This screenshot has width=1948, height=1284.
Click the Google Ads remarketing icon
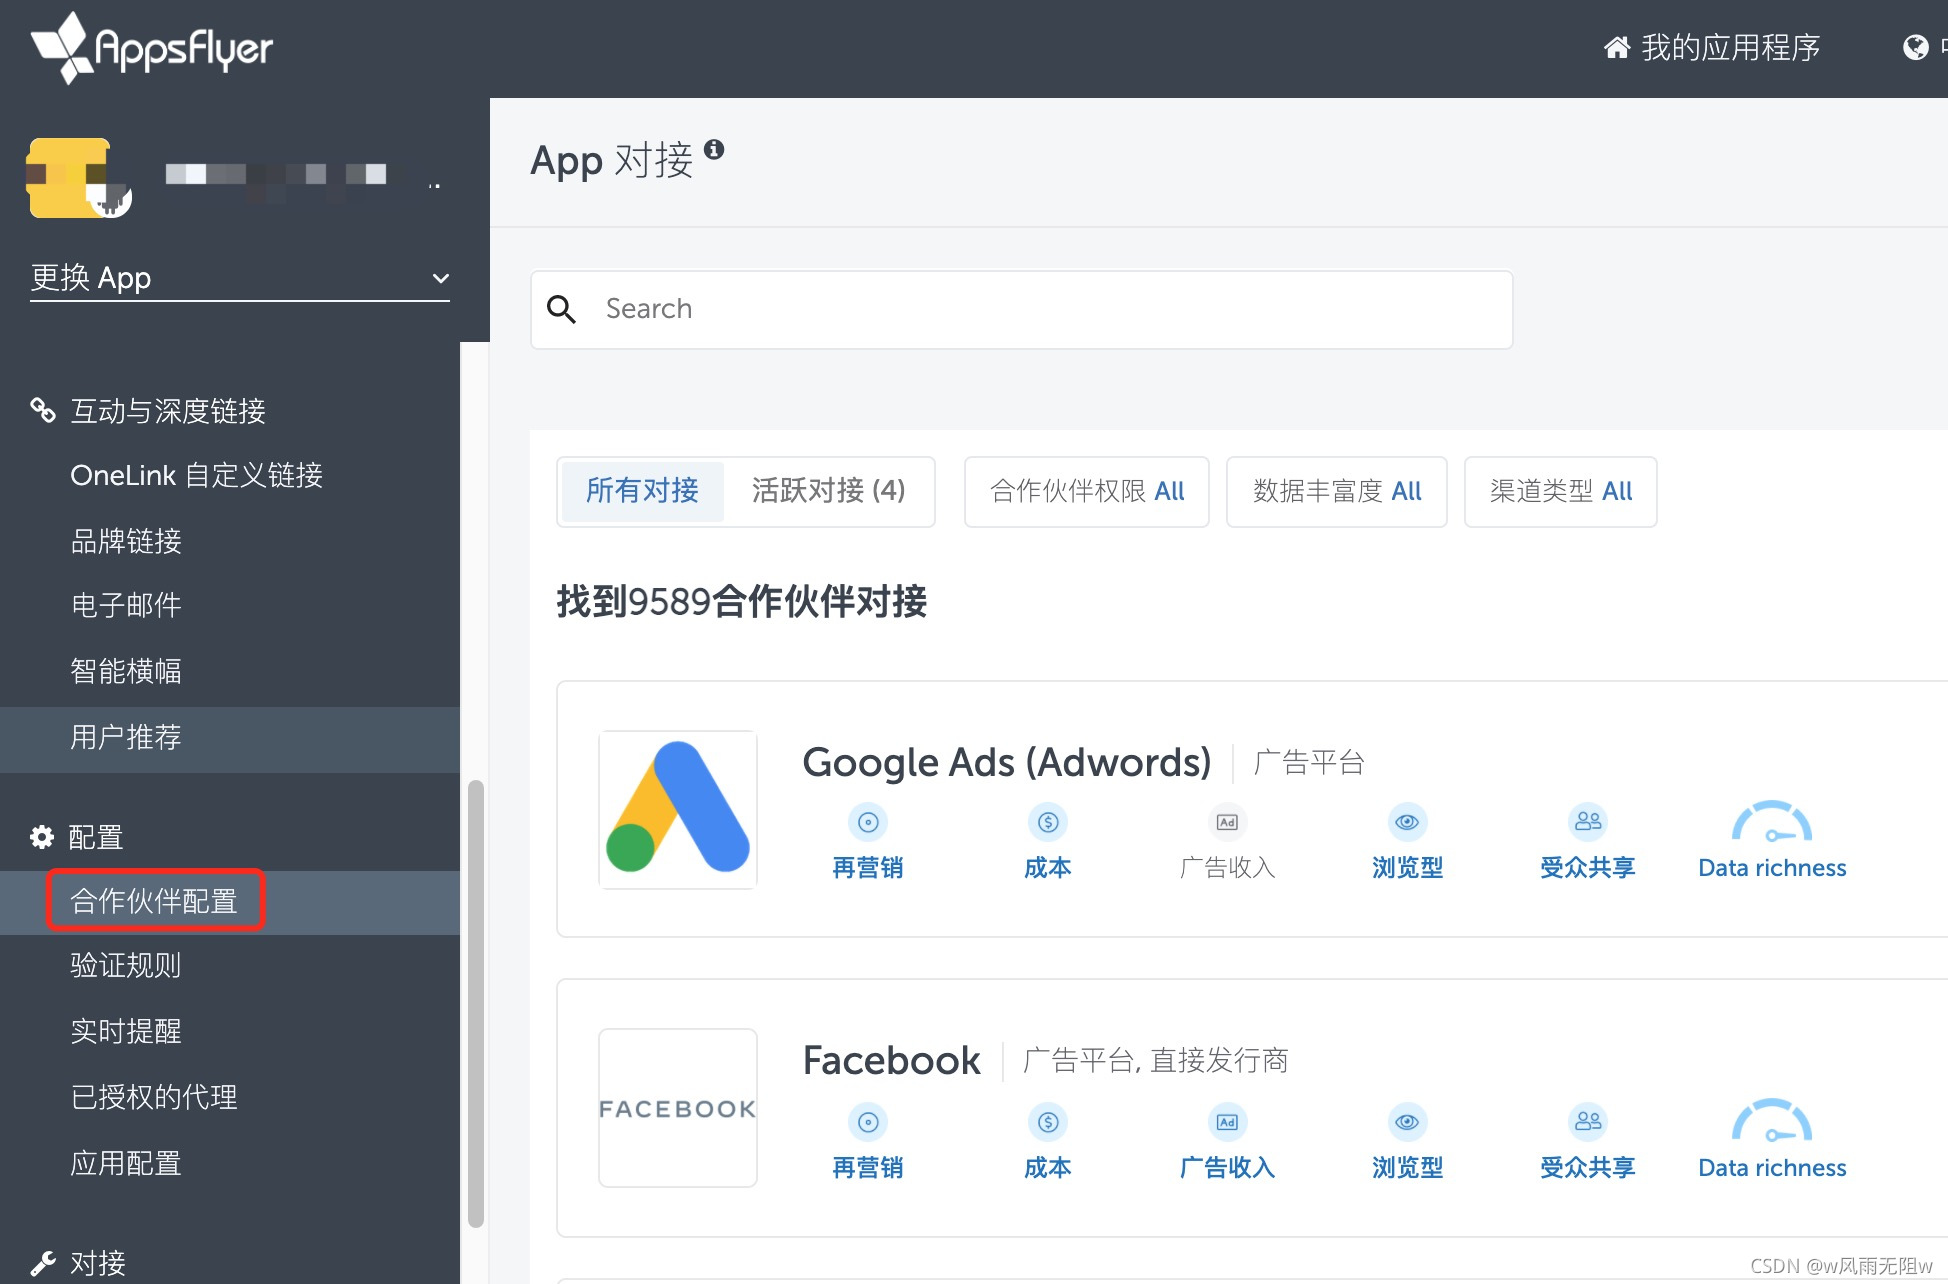tap(868, 822)
